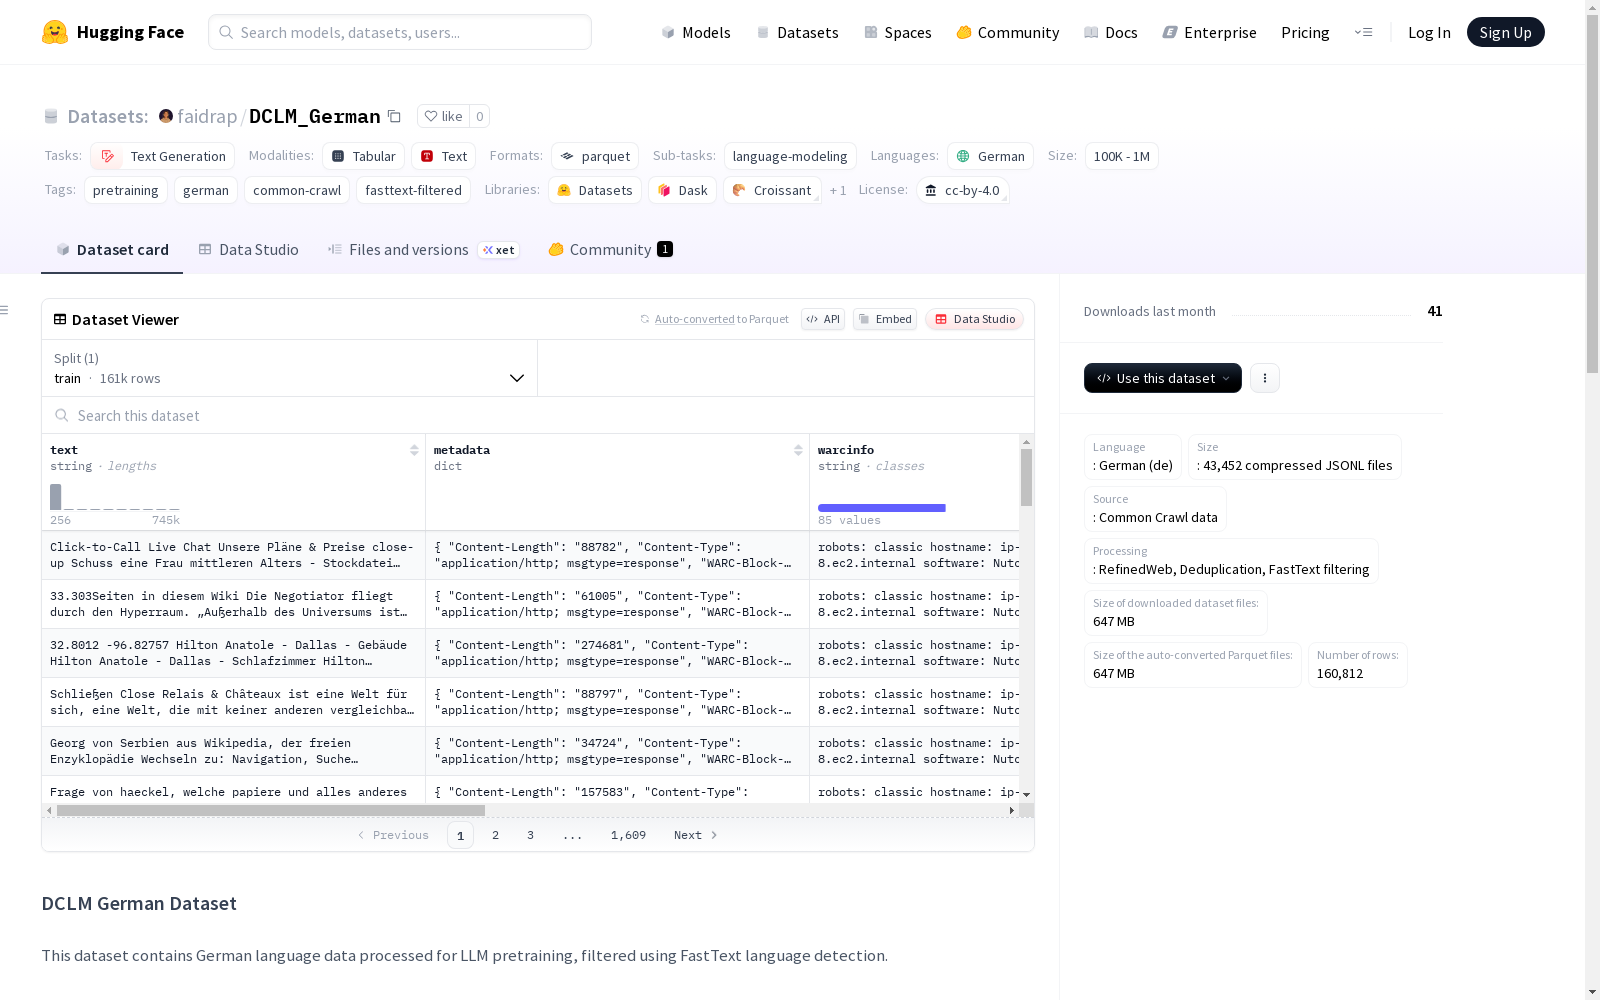Open the Split train dropdown
Viewport: 1600px width, 1000px height.
tap(290, 368)
